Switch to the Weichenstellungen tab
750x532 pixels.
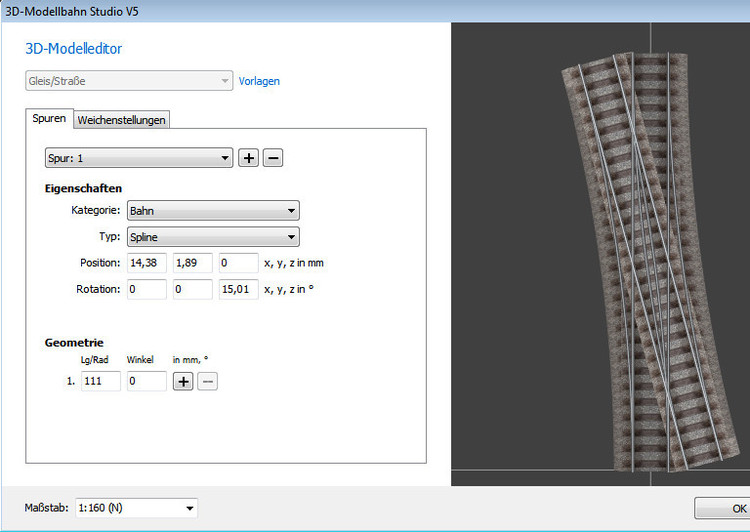tap(122, 120)
